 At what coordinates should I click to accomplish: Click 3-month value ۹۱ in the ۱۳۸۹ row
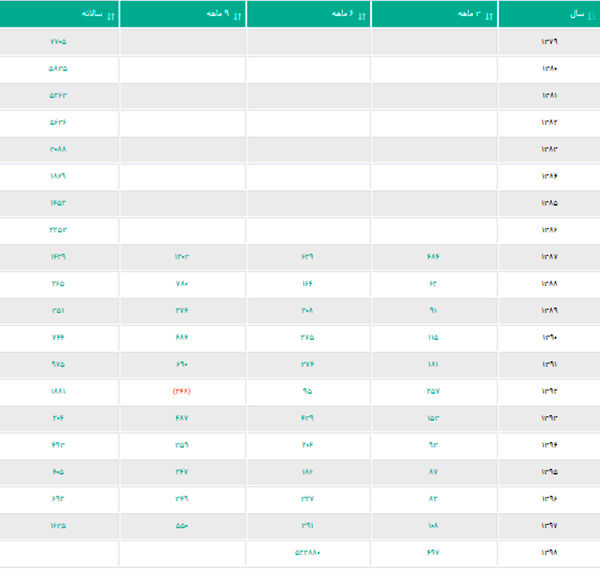point(433,310)
